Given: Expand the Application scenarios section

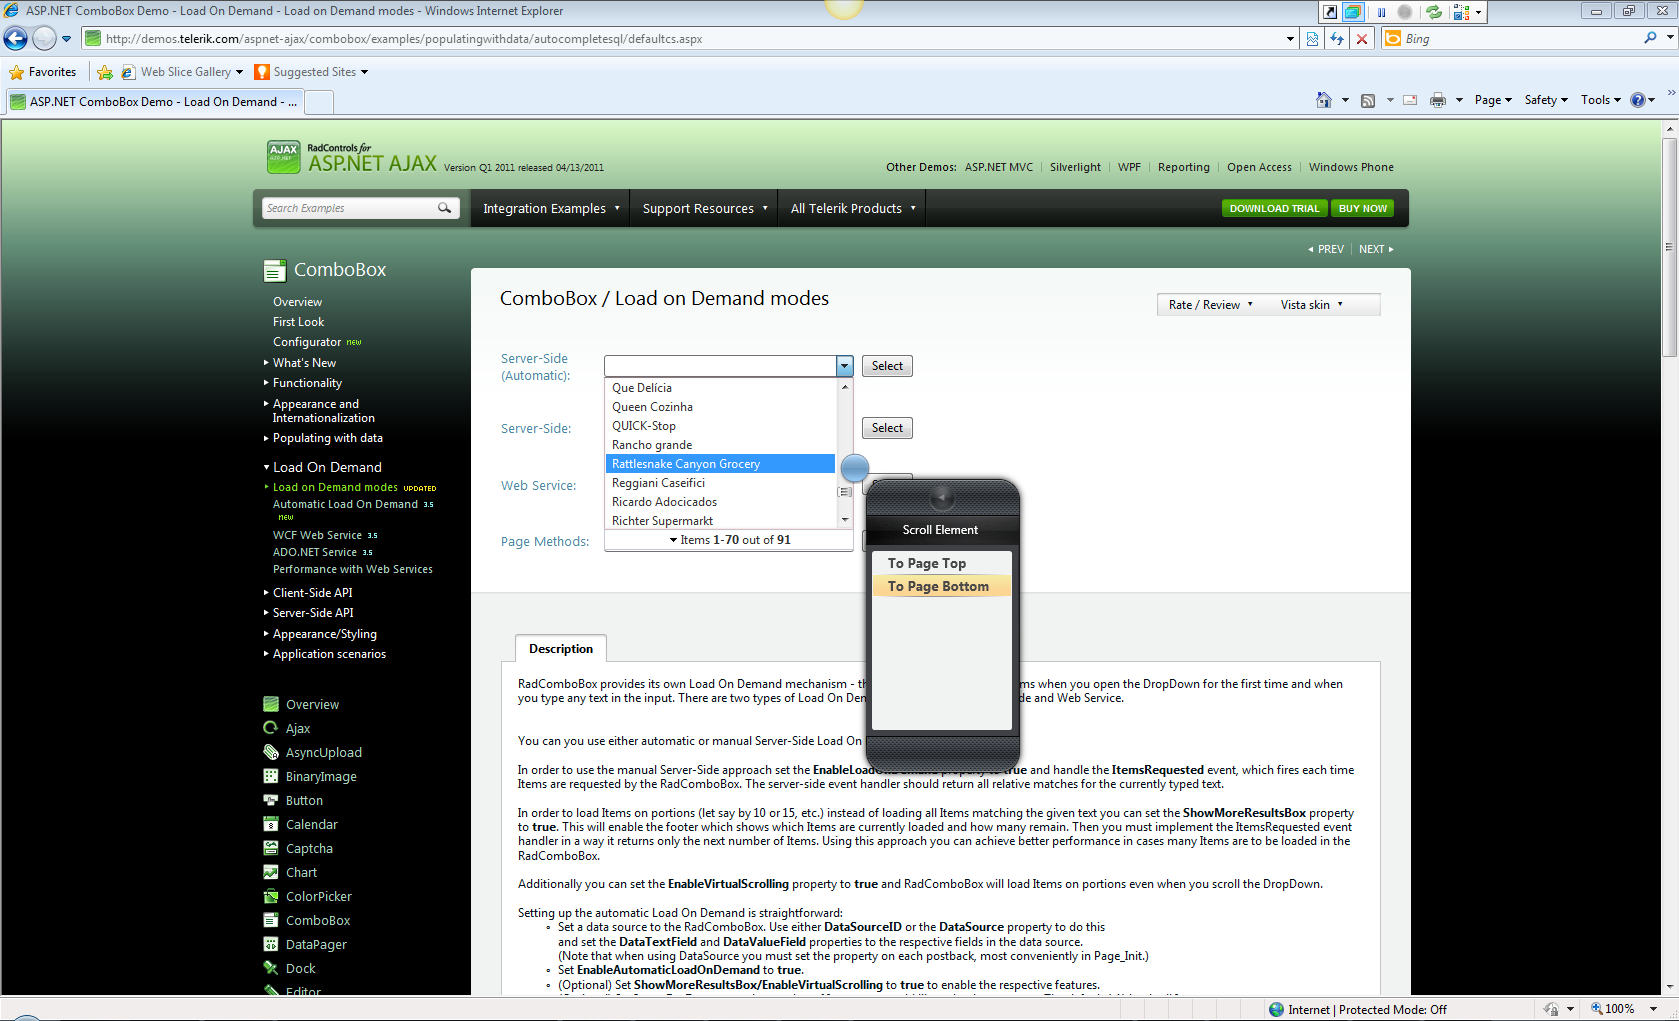Looking at the screenshot, I should tap(329, 654).
